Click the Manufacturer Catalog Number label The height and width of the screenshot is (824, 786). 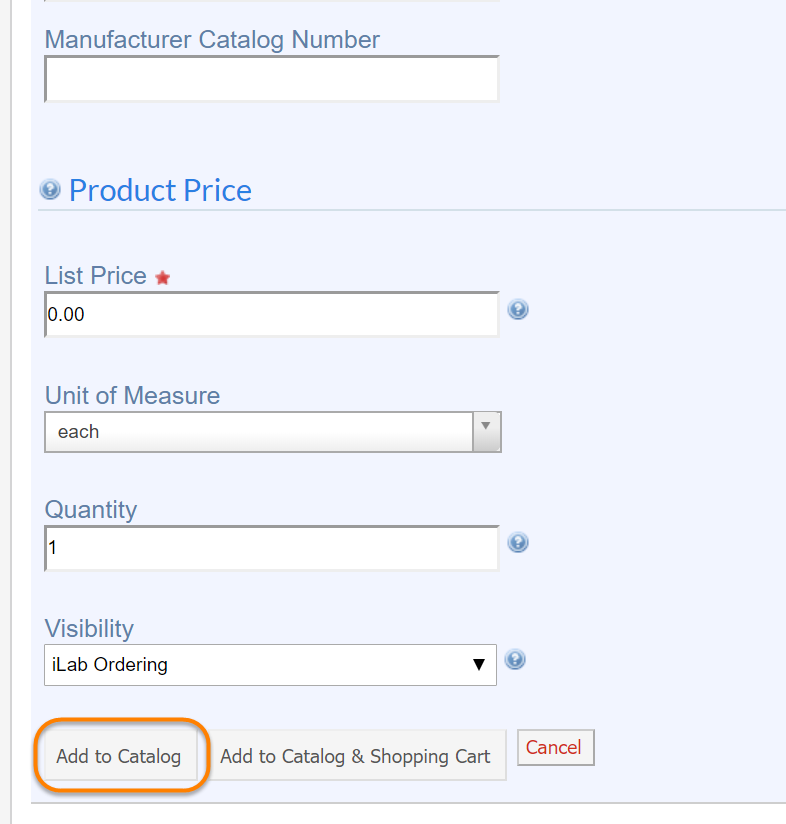[x=212, y=40]
